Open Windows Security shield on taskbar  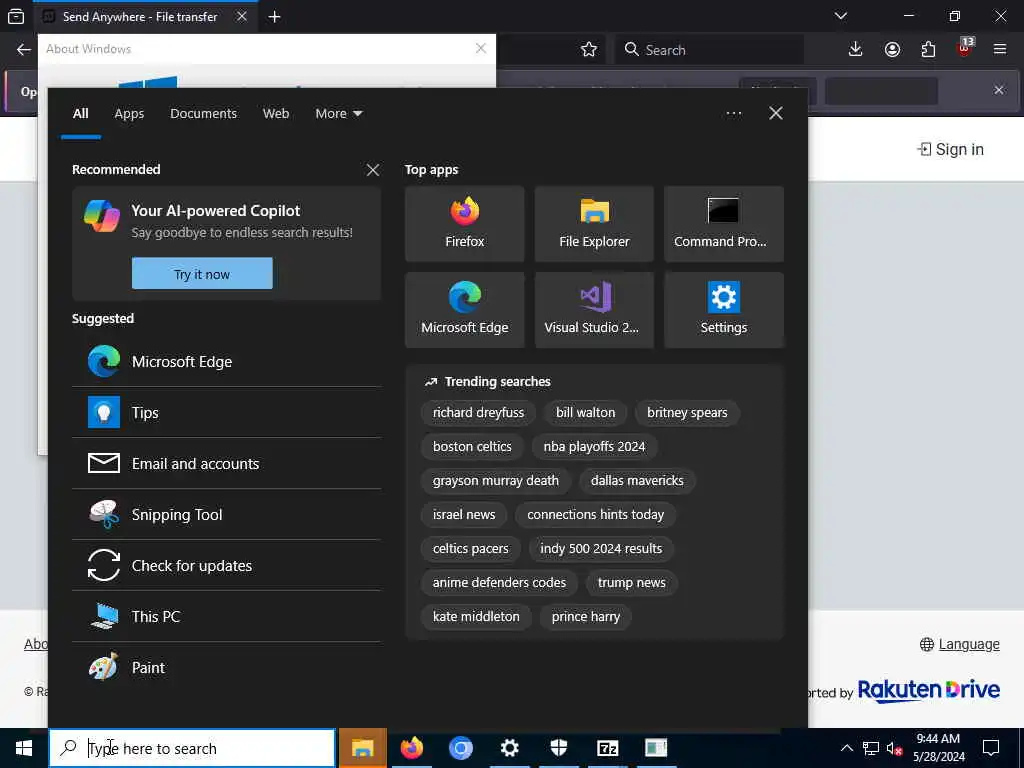pos(558,748)
